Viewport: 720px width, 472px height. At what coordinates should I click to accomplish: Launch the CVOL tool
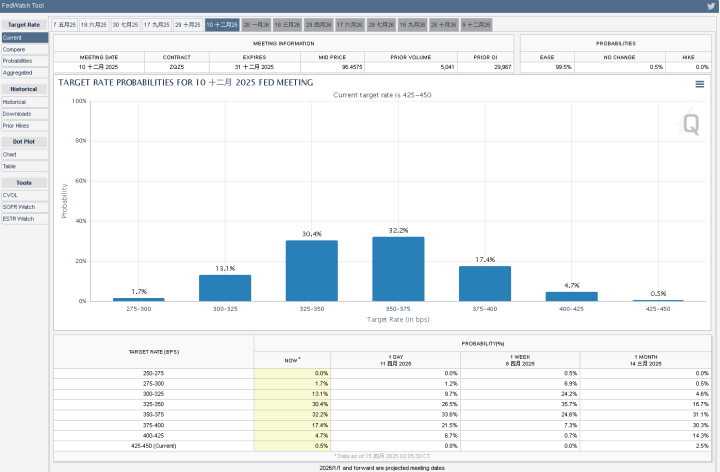coord(11,195)
